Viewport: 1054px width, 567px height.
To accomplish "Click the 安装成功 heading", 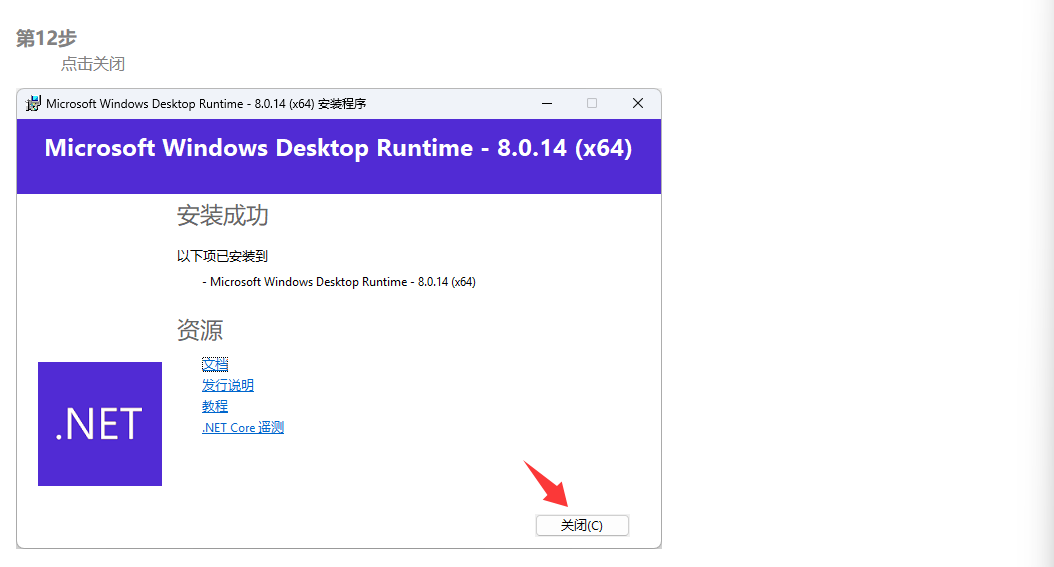I will point(222,215).
